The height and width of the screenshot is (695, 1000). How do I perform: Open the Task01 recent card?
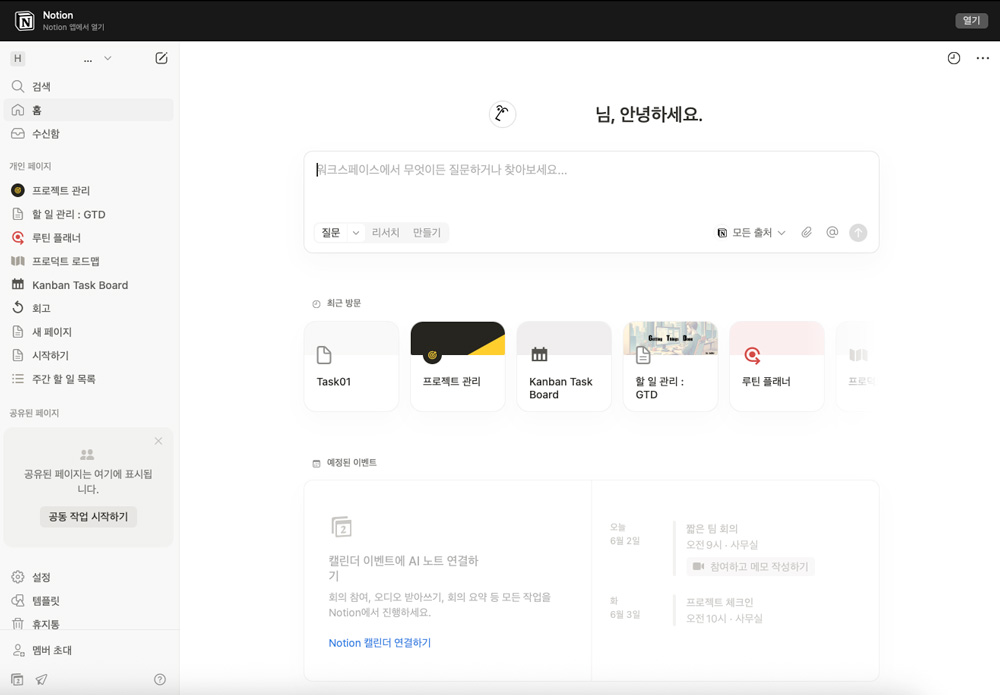[x=351, y=366]
